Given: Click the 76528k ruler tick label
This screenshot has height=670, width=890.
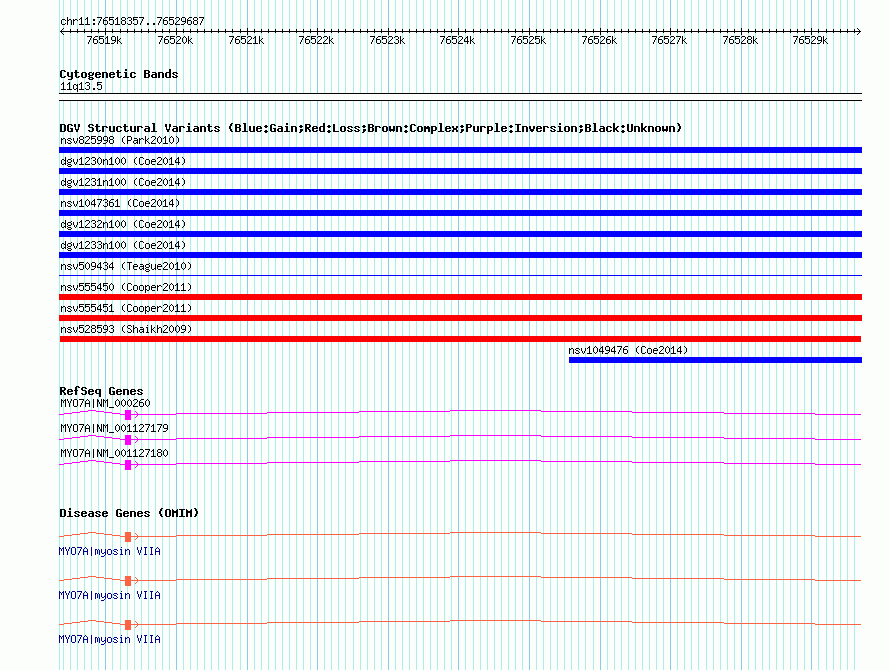Looking at the screenshot, I should pos(740,40).
